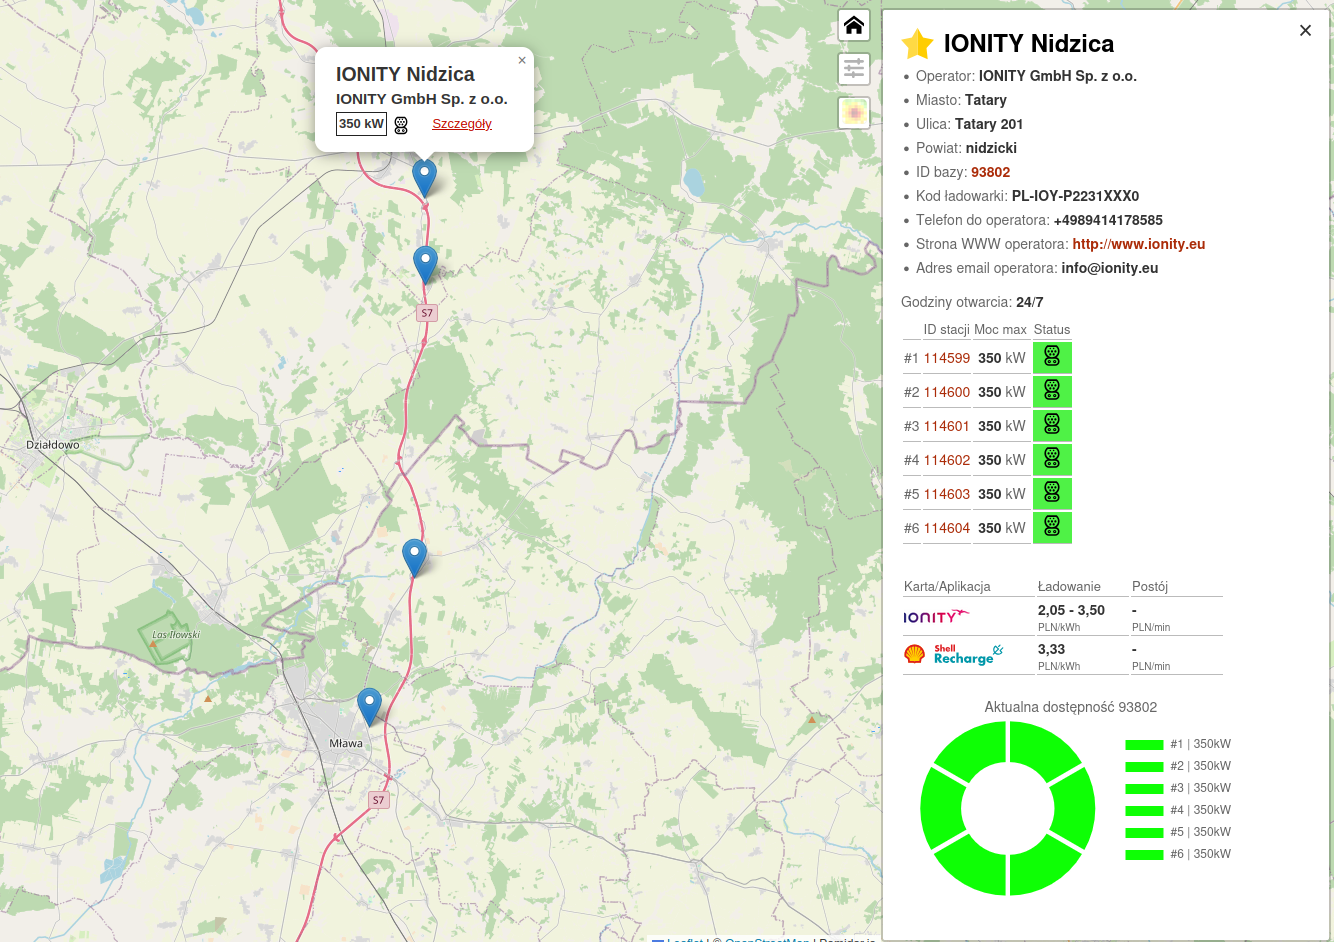
Task: Click the green status icon for station #2
Action: [1052, 391]
